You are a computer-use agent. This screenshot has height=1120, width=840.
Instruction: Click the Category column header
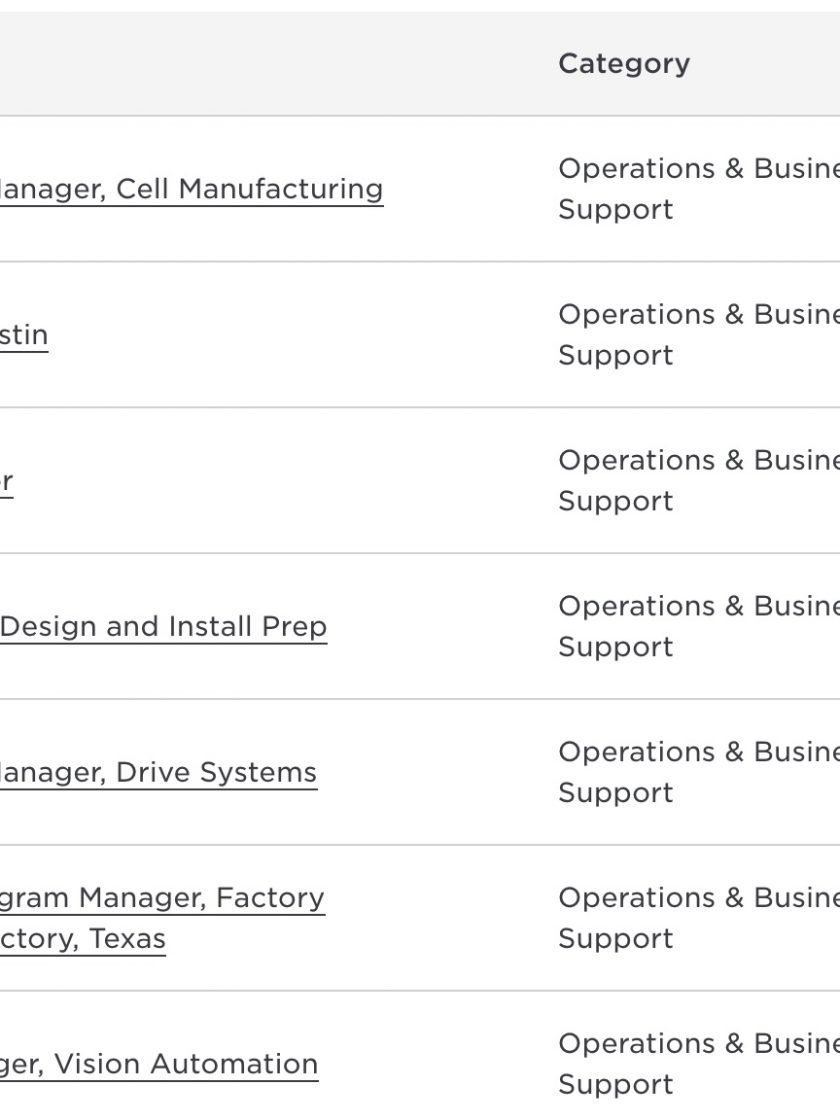[x=624, y=64]
